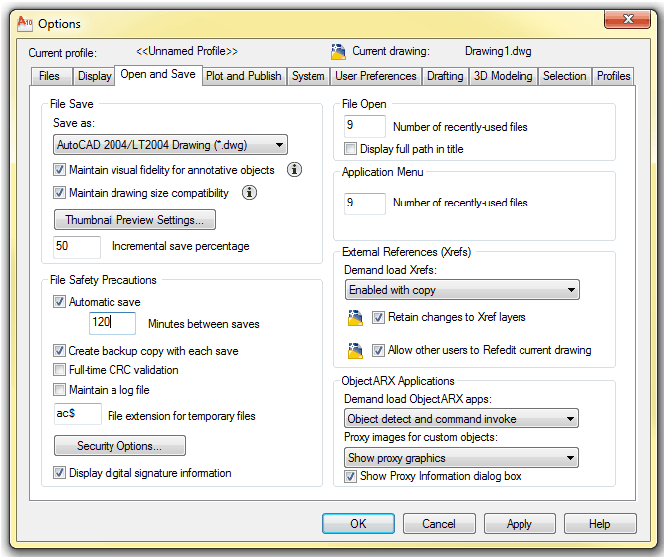Open the Save as format dropdown

[x=170, y=145]
